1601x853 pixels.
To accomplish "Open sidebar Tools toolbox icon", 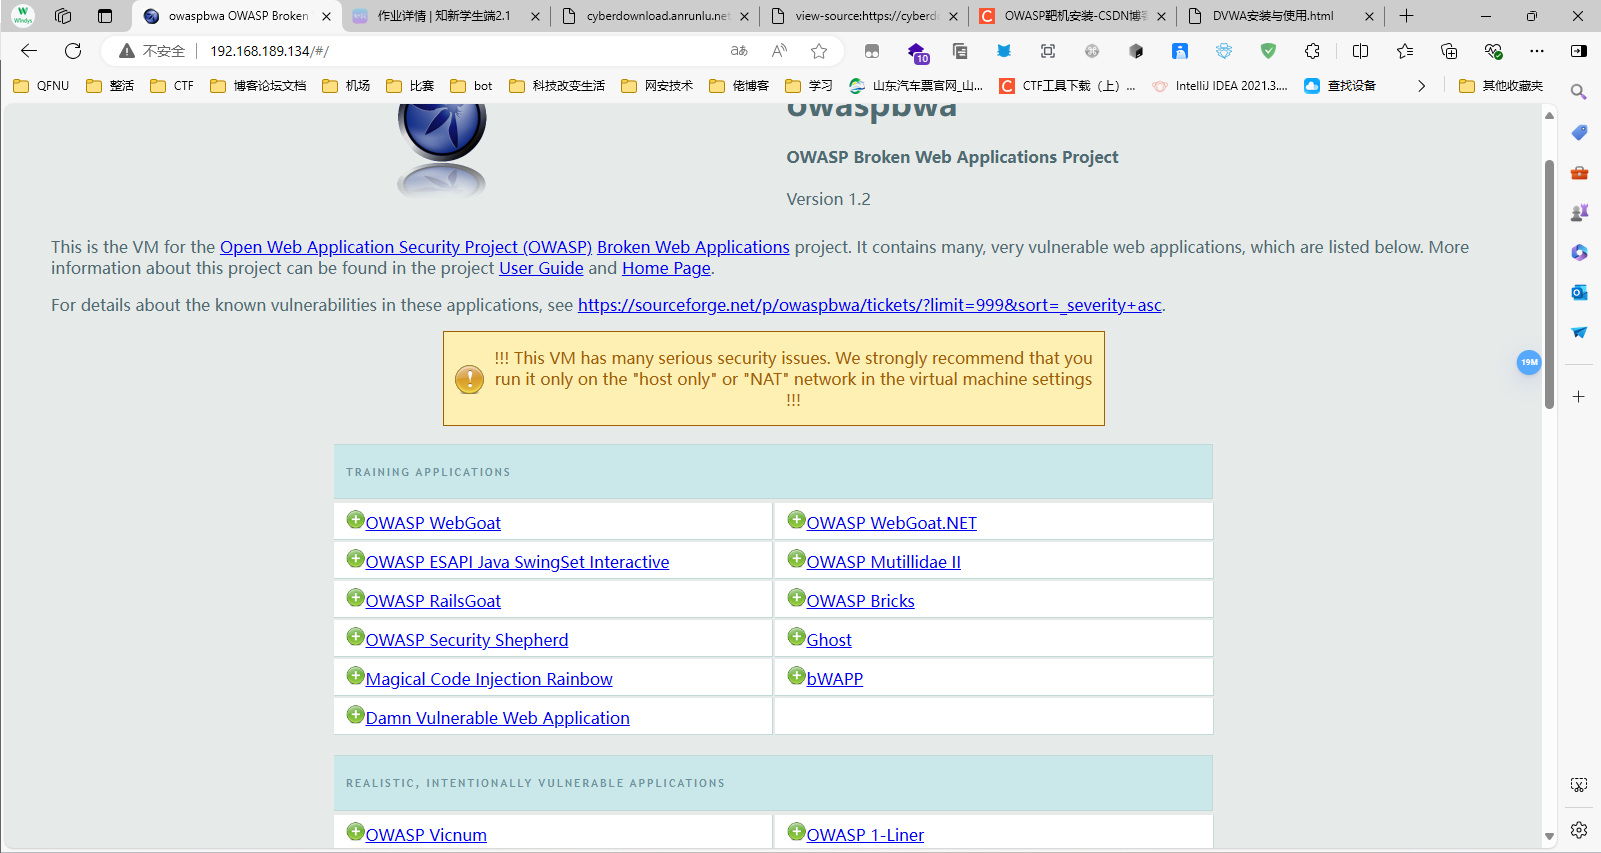I will (x=1579, y=173).
